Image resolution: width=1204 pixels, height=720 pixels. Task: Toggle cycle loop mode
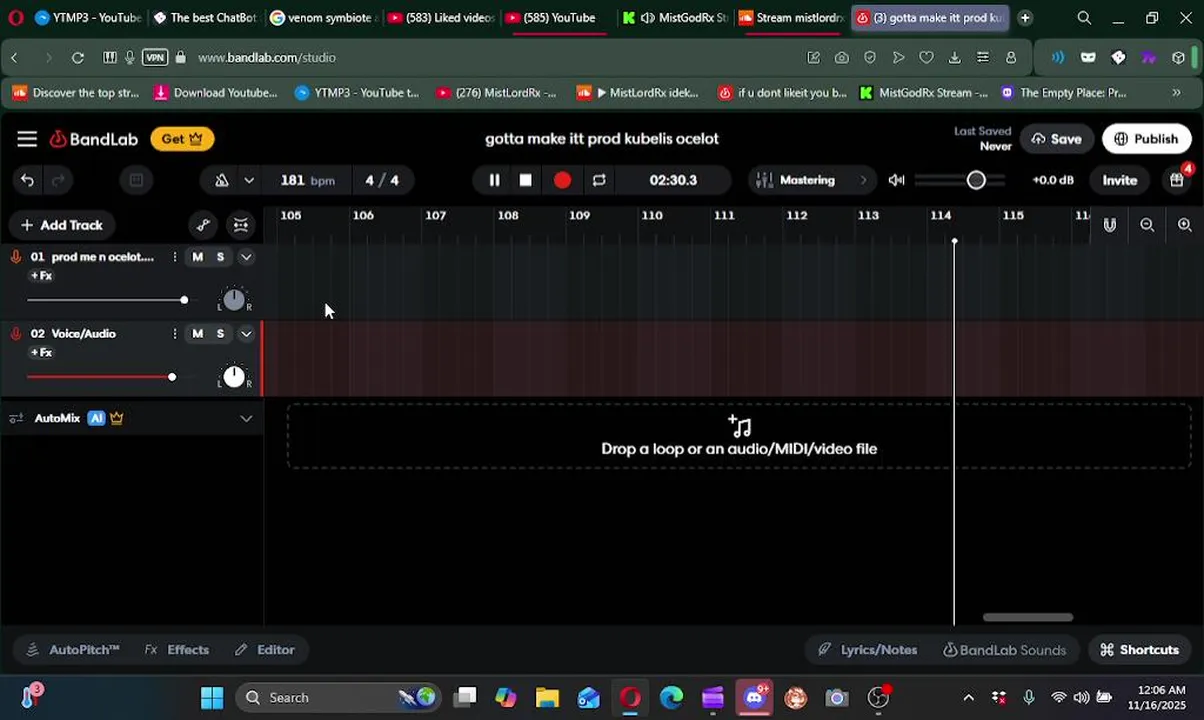tap(599, 180)
